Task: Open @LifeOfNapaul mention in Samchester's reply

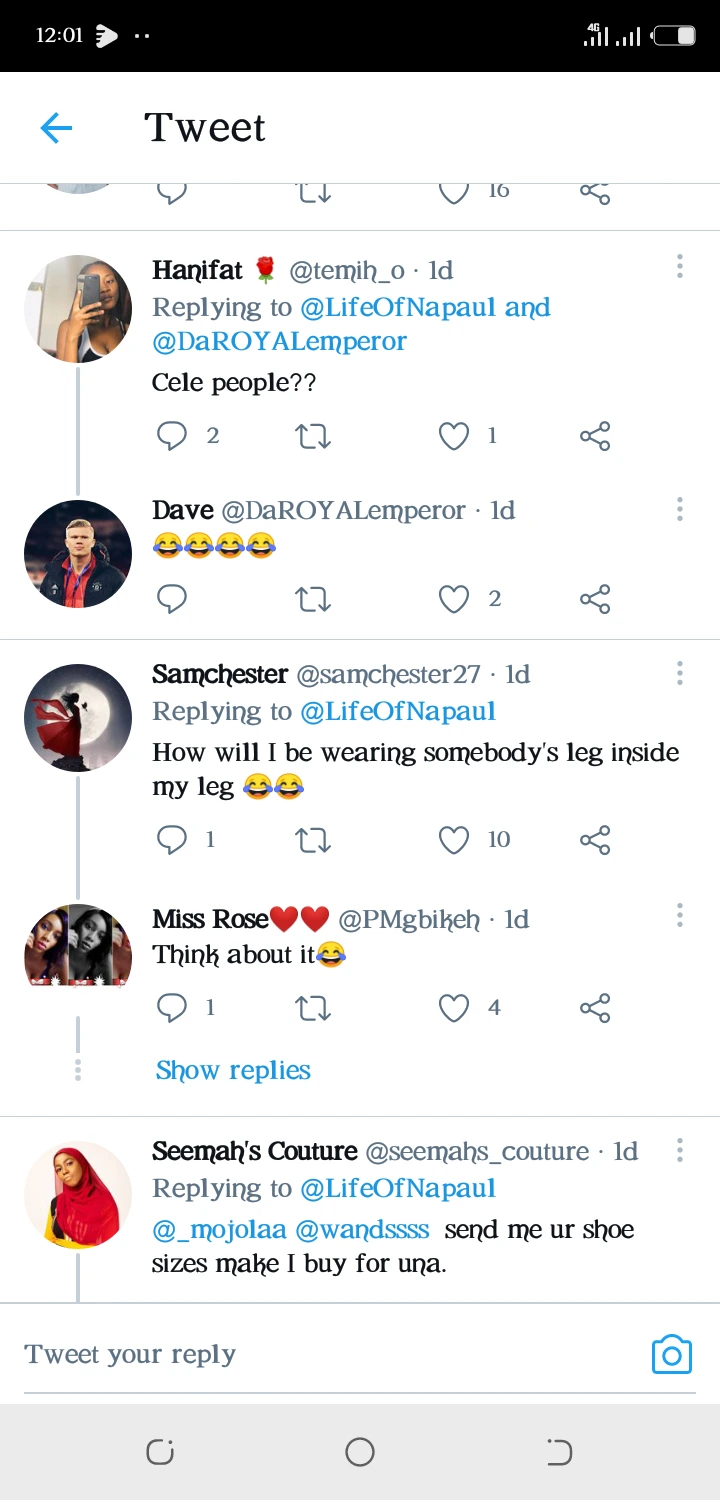Action: pos(398,712)
